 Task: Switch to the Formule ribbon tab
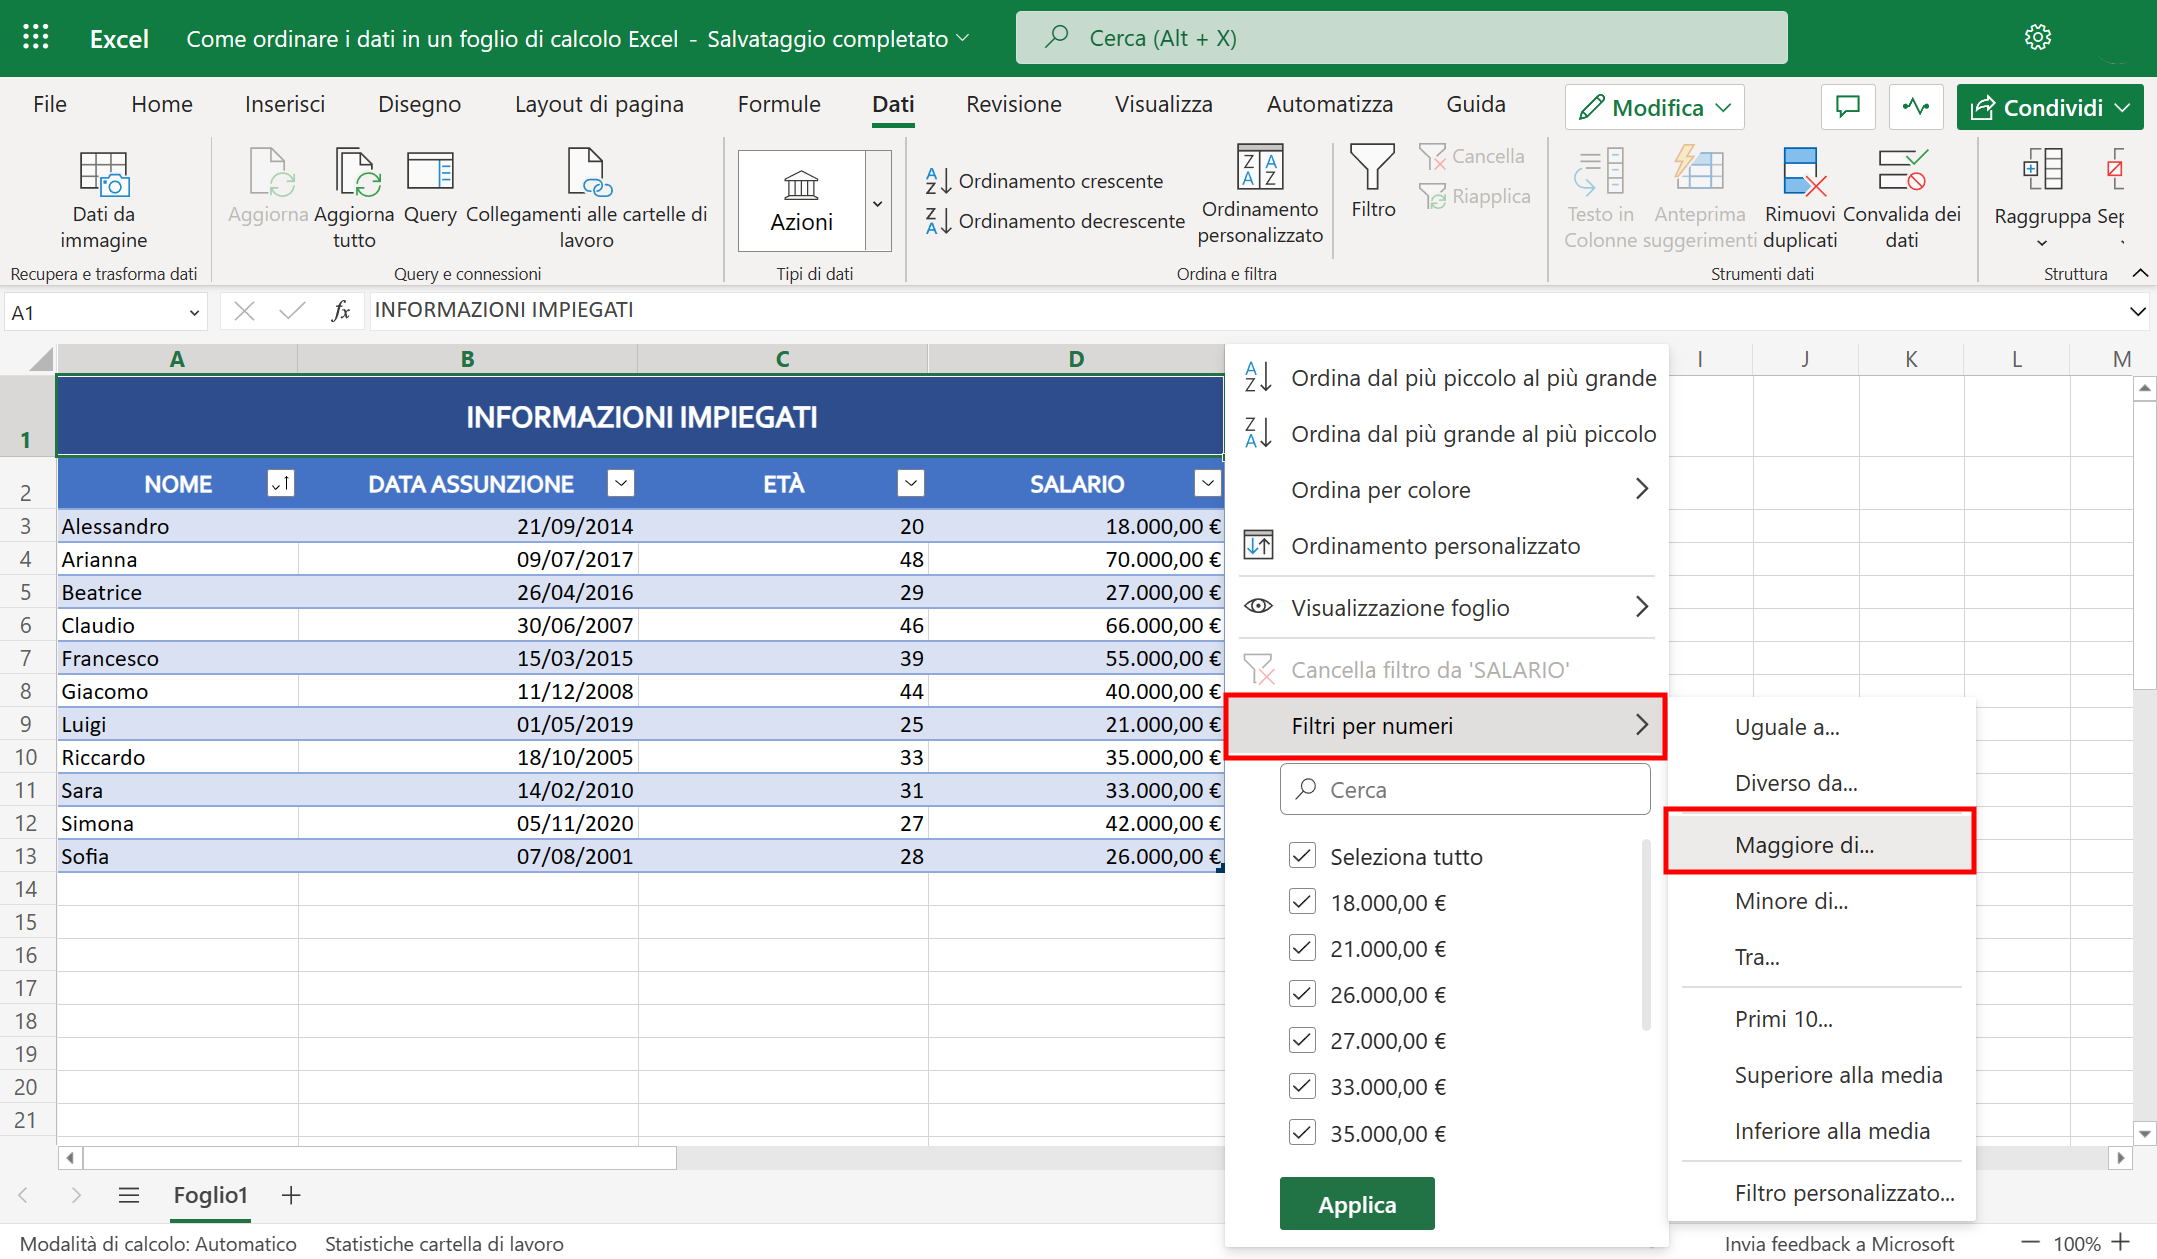click(x=778, y=104)
